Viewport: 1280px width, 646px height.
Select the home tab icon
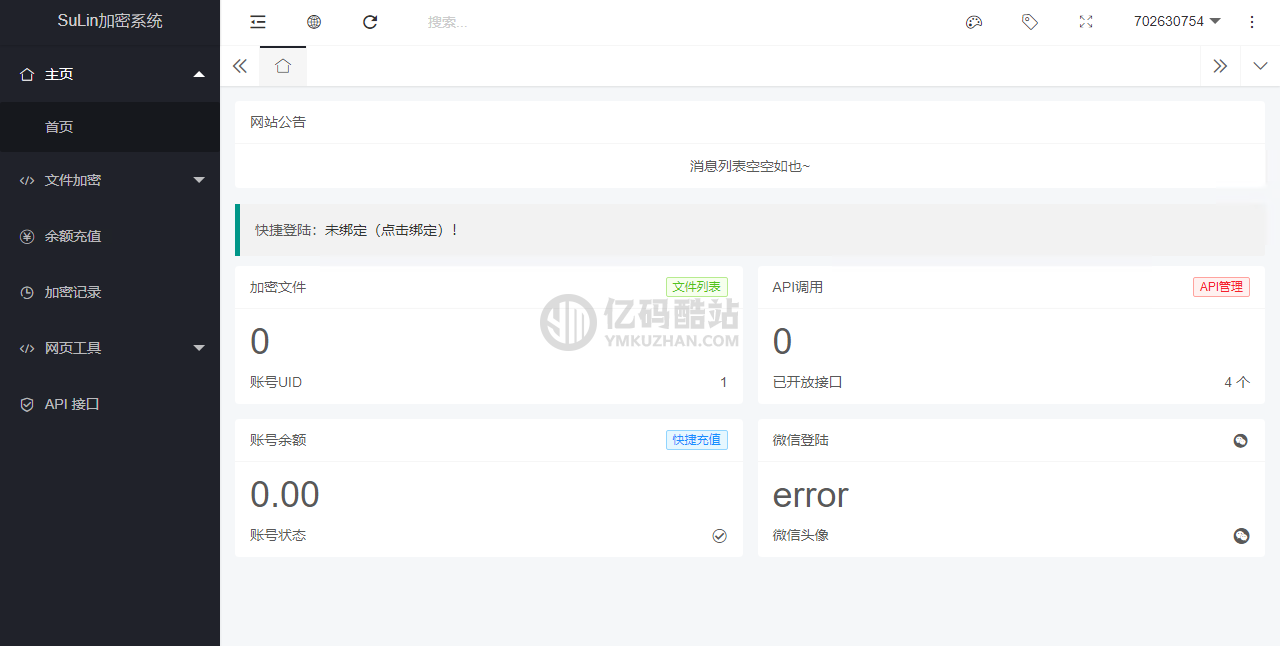283,66
